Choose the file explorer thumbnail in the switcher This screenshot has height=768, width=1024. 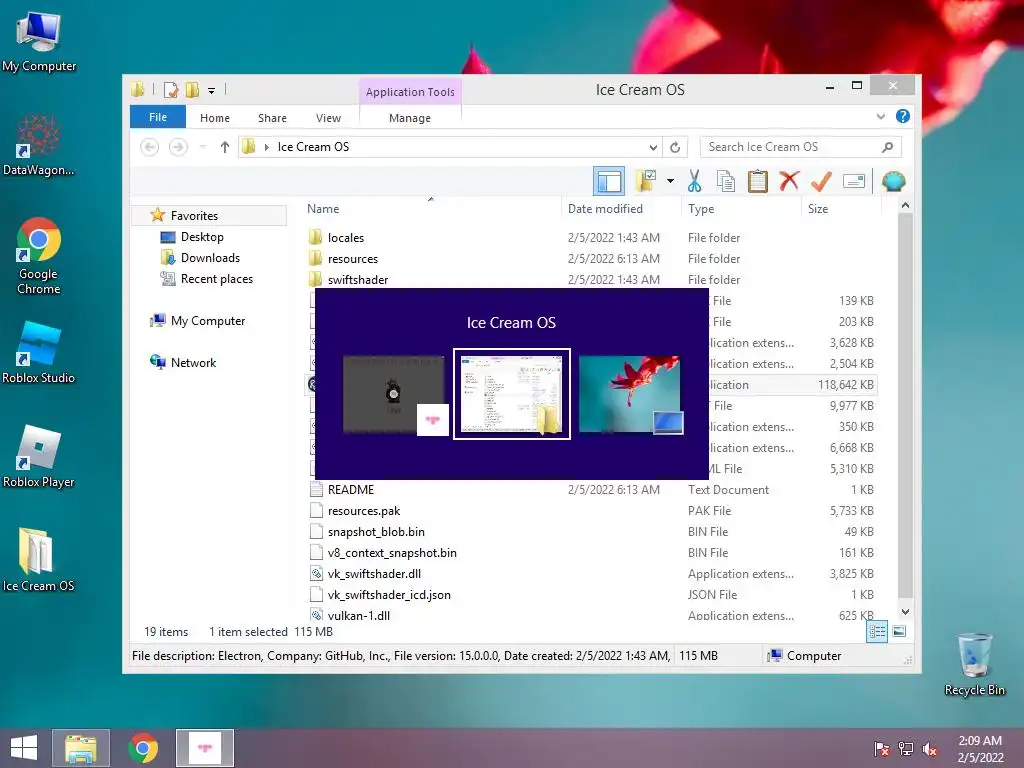click(x=512, y=394)
